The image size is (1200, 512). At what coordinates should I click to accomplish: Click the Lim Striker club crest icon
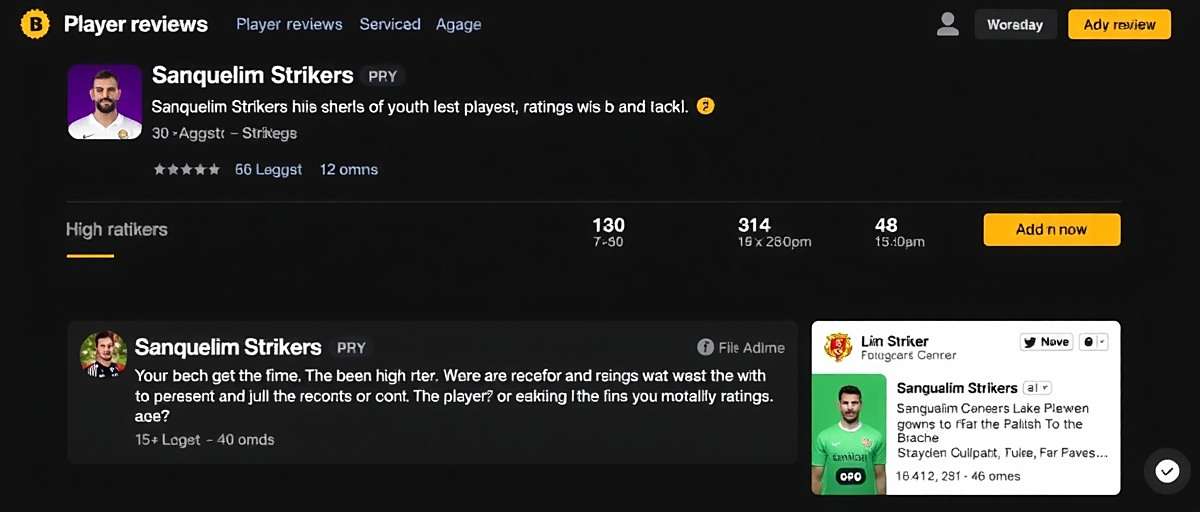point(837,347)
